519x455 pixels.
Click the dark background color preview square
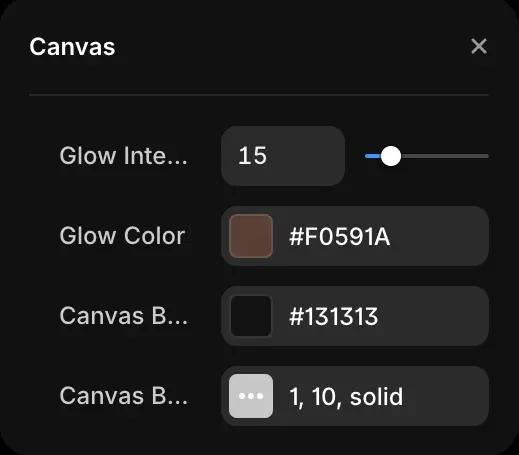point(251,316)
